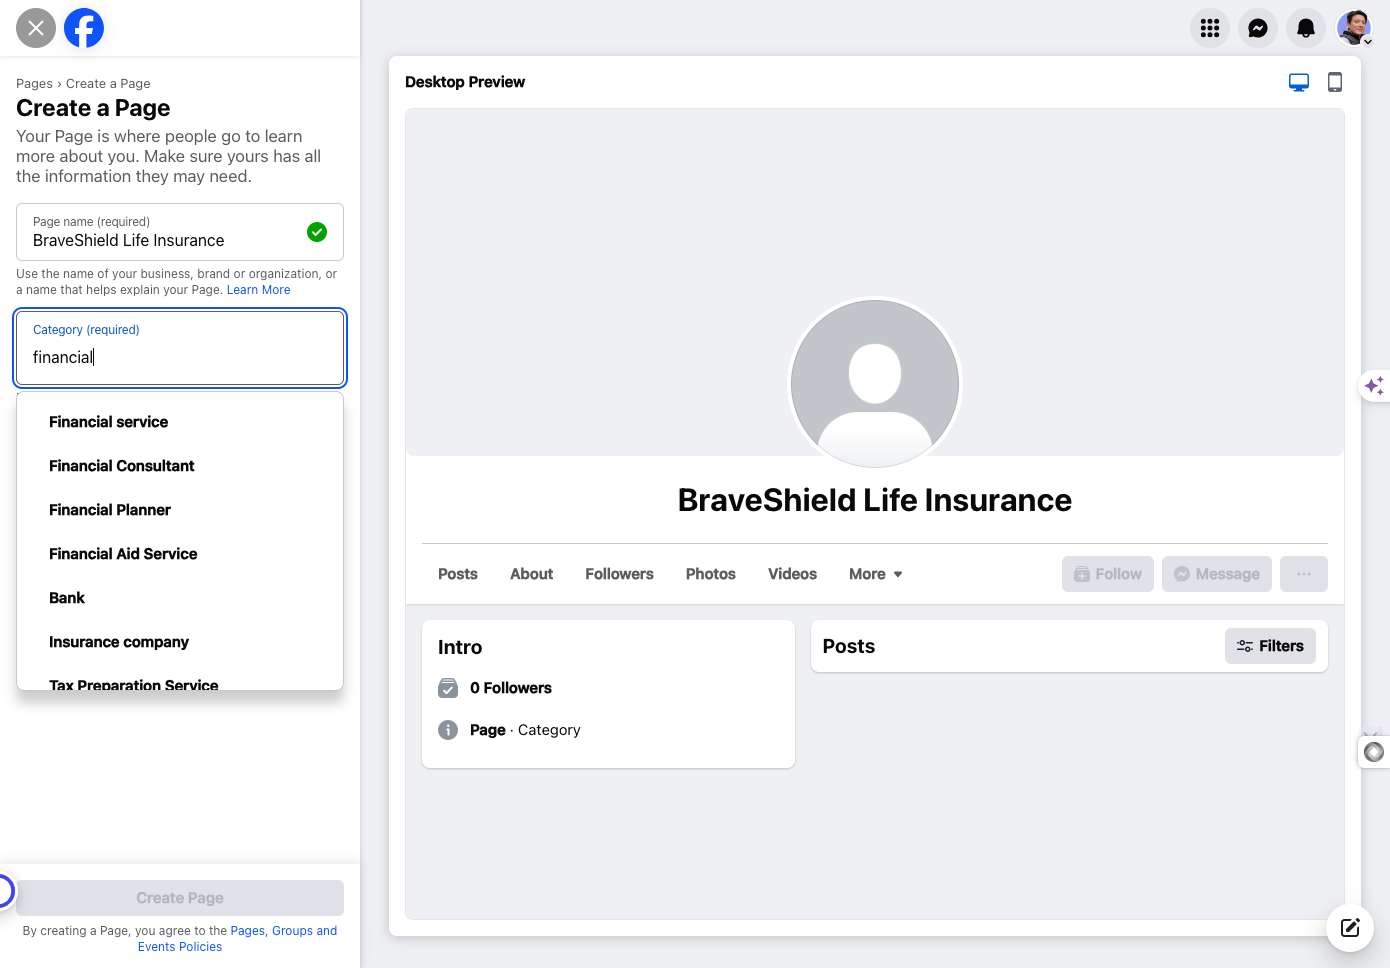
Task: Go to the Pages breadcrumb
Action: pos(34,84)
